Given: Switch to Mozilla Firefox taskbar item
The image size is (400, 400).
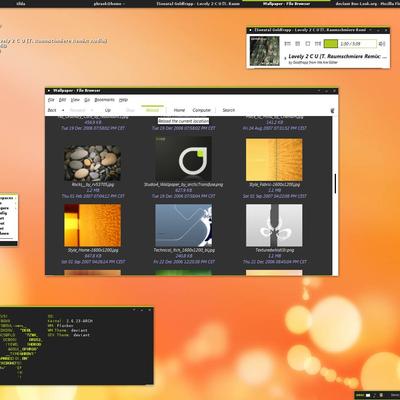Looking at the screenshot, I should pyautogui.click(x=367, y=4).
